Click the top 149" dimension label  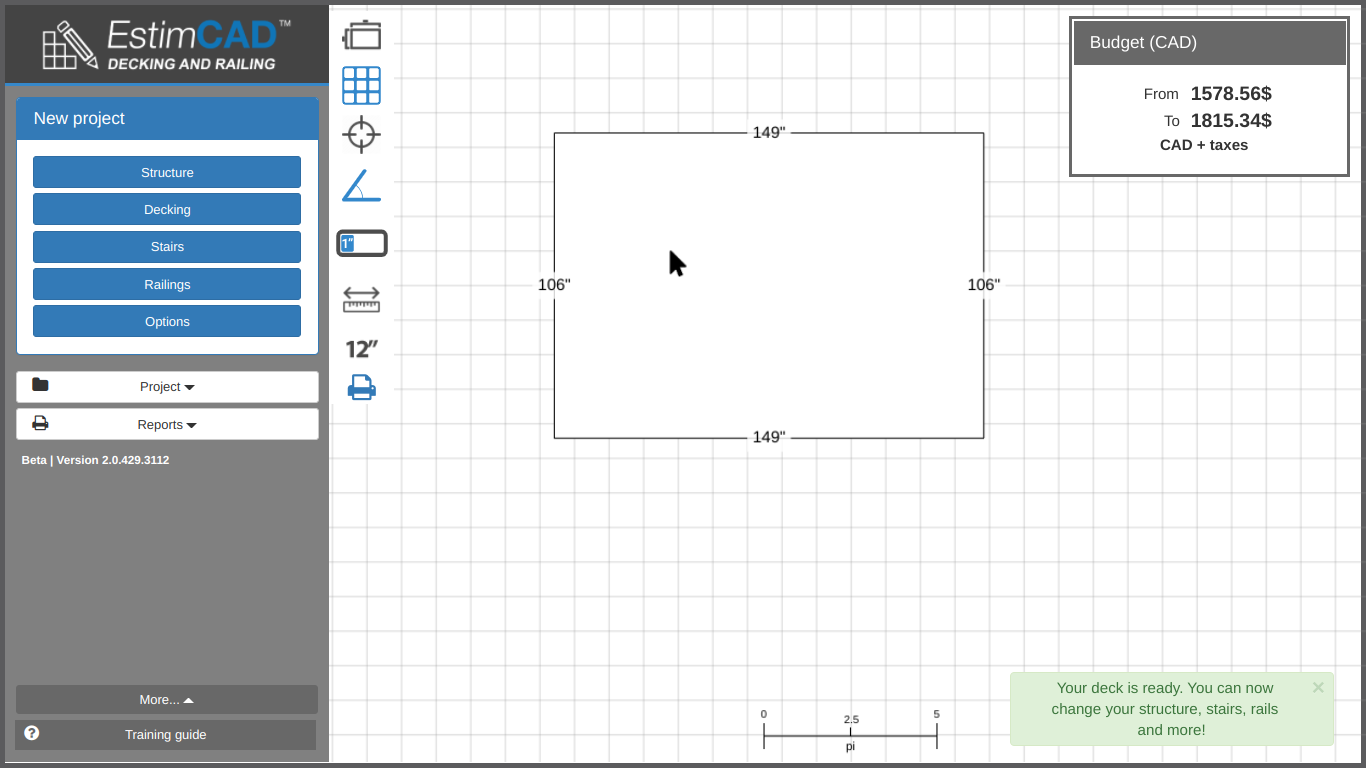[x=769, y=133]
